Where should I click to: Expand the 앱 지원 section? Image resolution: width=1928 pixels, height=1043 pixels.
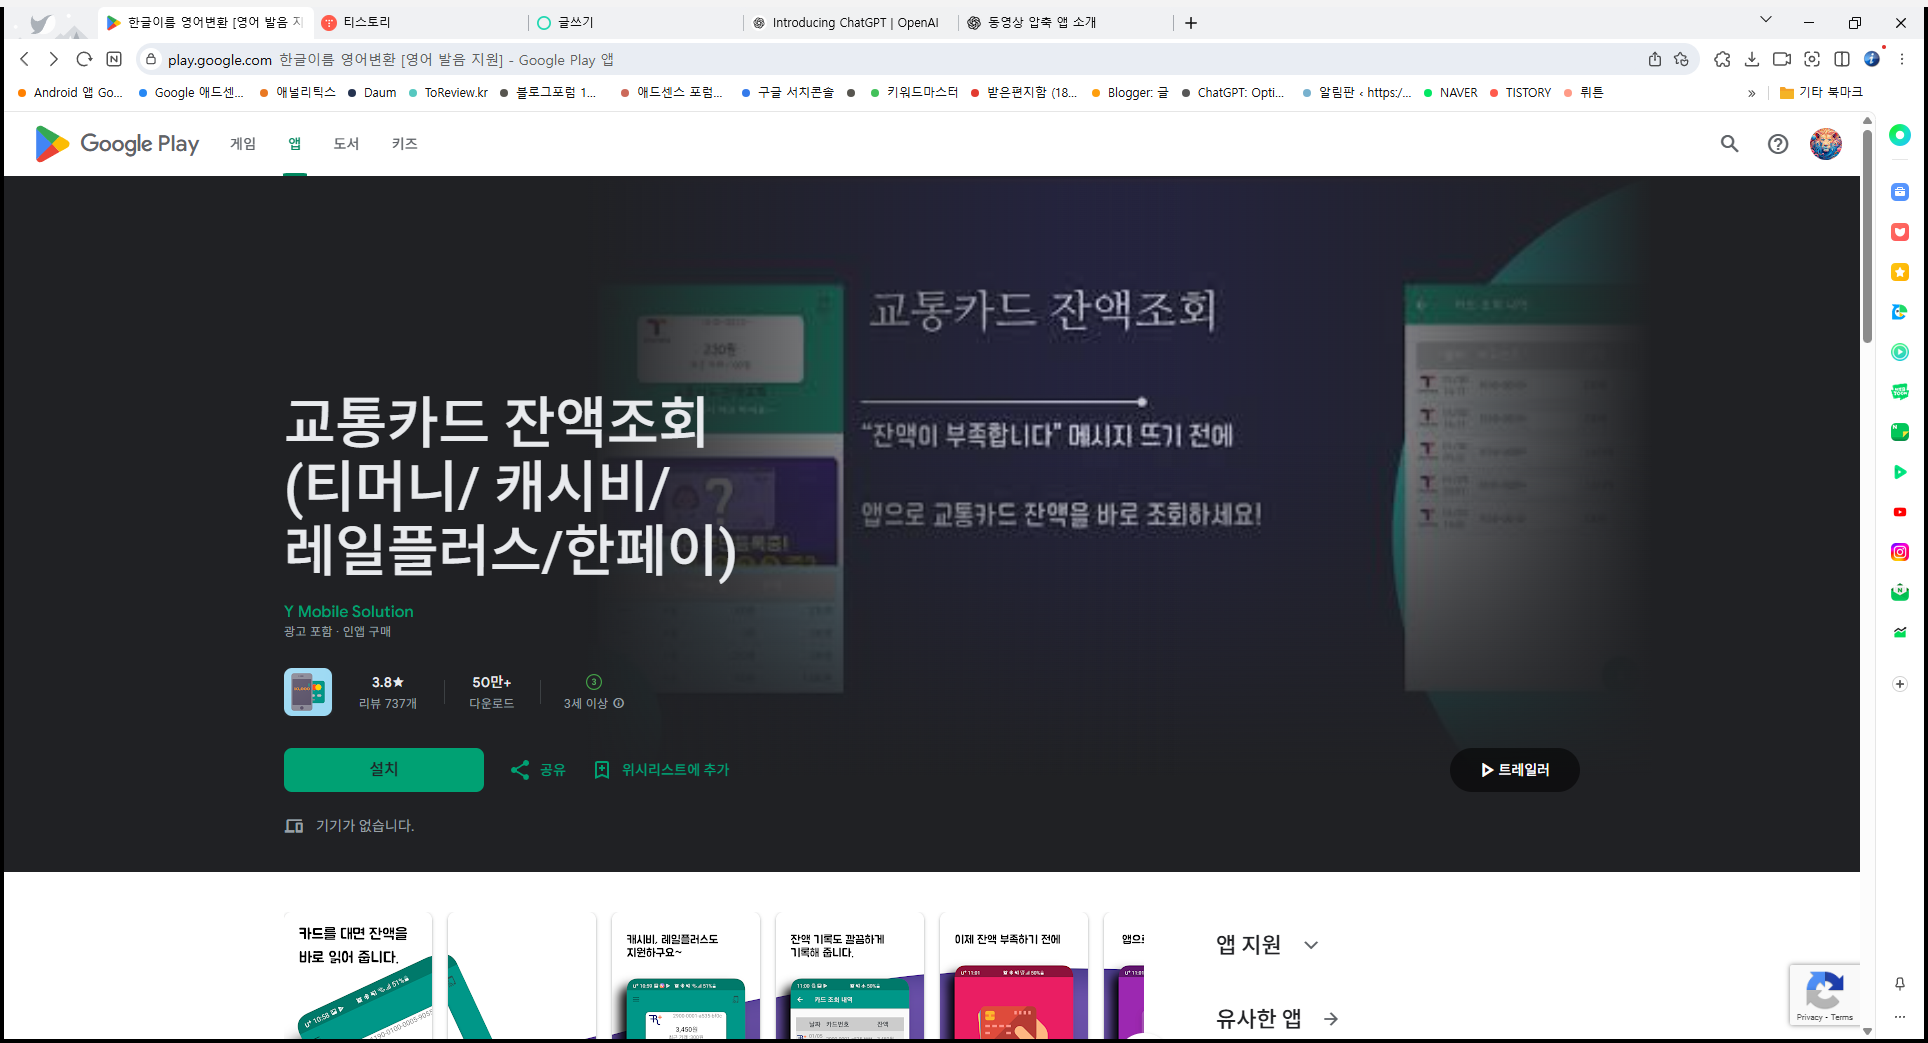tap(1311, 944)
